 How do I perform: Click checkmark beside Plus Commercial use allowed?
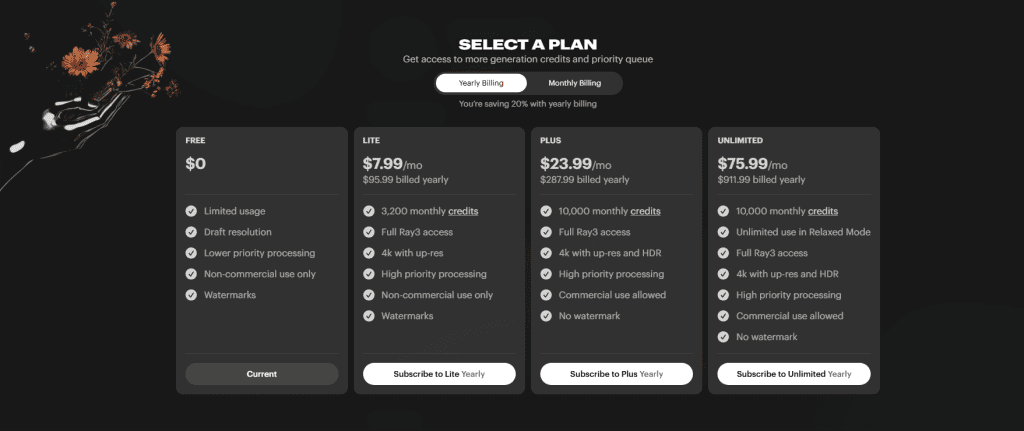click(546, 295)
